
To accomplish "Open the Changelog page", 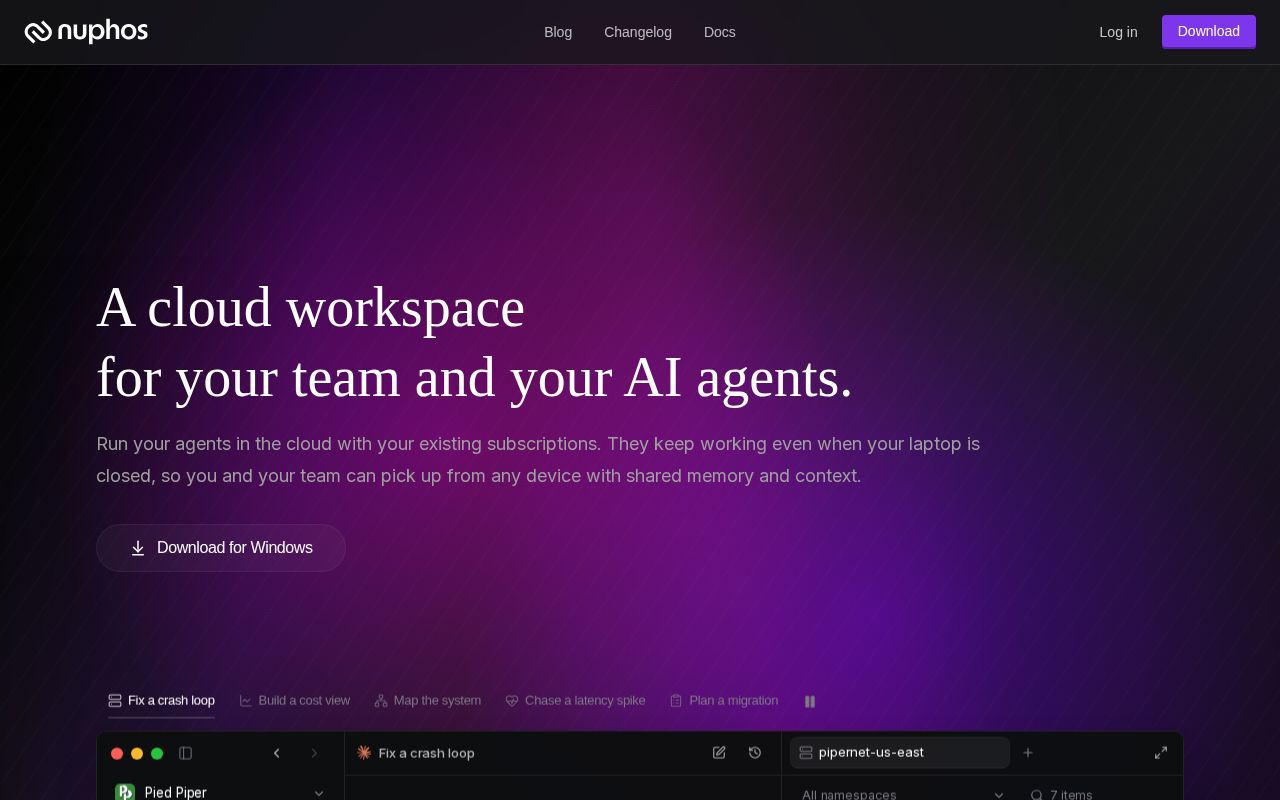I will (638, 32).
